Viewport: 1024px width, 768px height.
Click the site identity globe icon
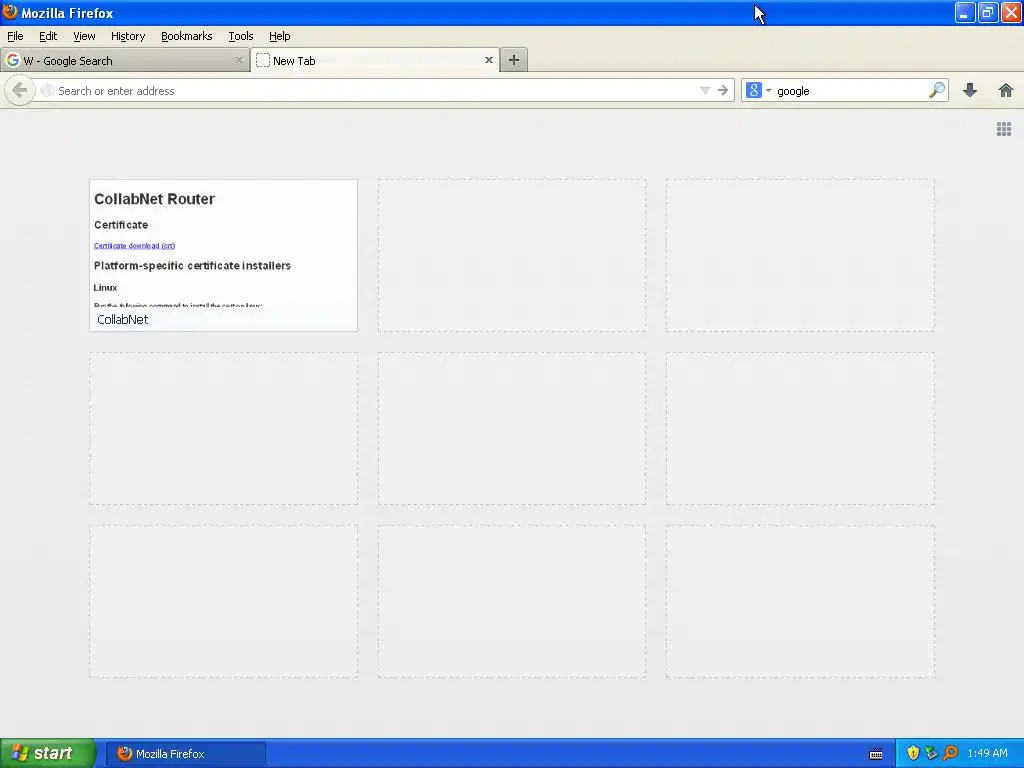coord(46,90)
